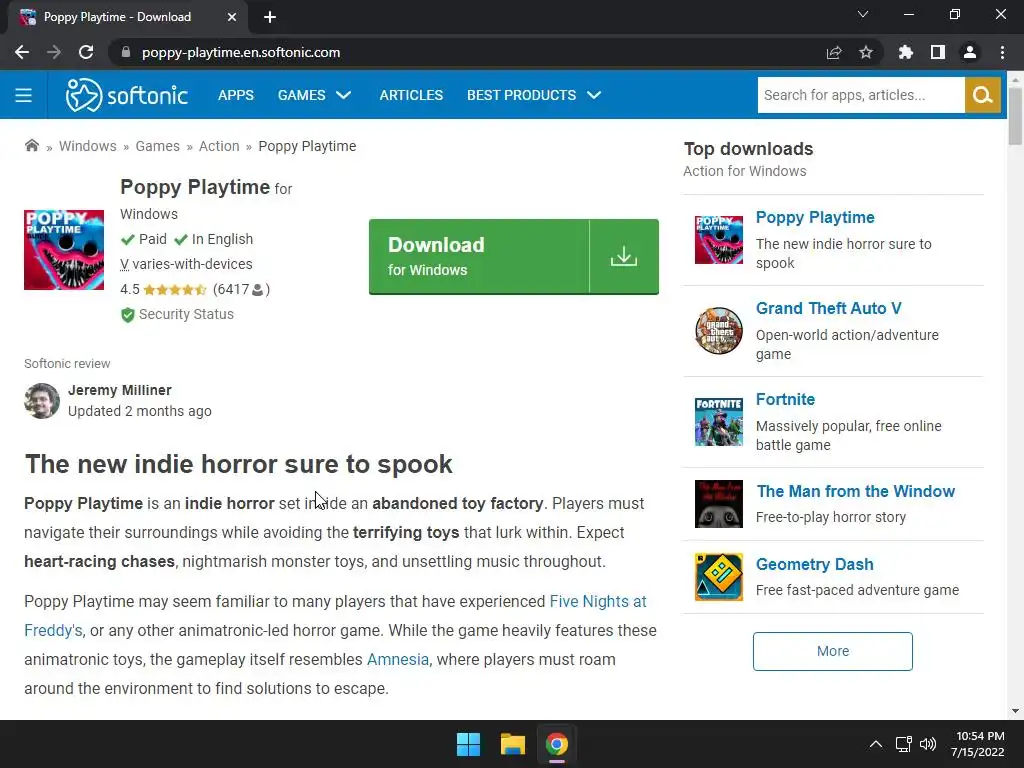Bookmark this page with the star
1024x768 pixels.
tap(866, 52)
